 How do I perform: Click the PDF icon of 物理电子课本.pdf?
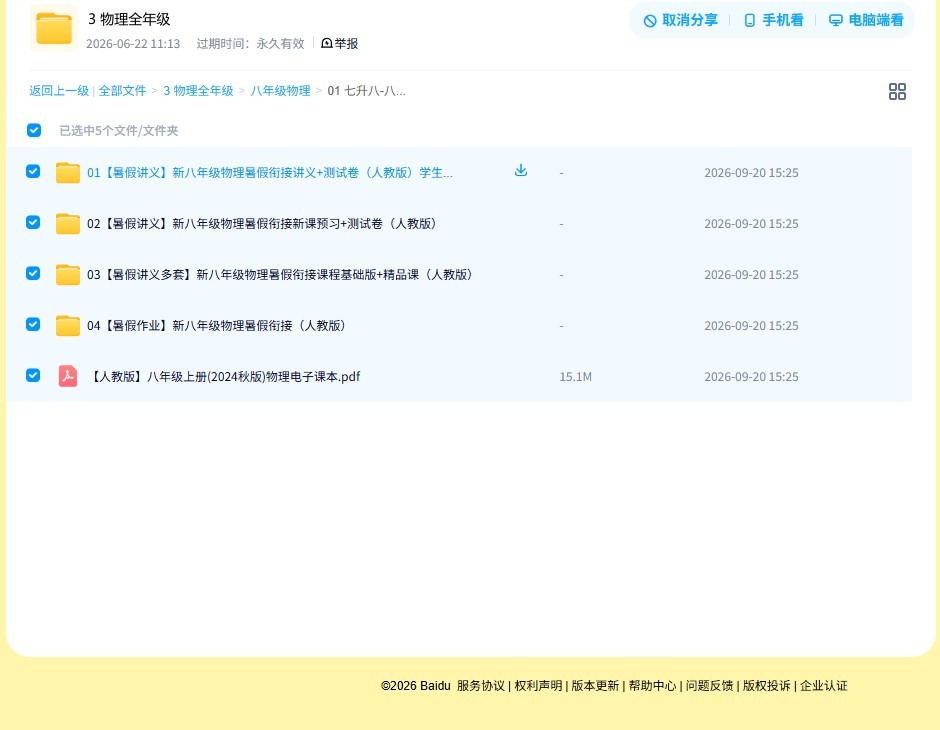(68, 376)
